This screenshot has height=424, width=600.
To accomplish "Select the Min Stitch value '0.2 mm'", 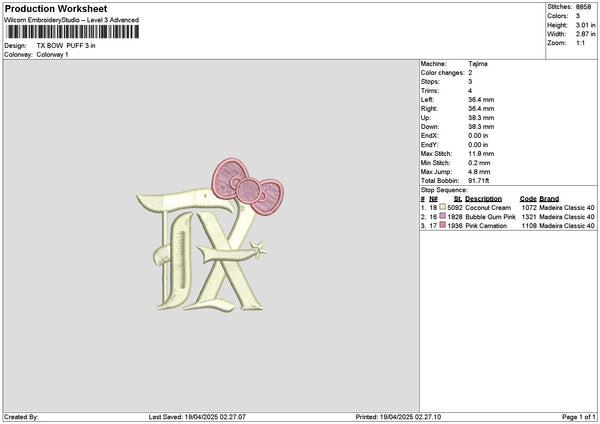I will click(x=479, y=163).
